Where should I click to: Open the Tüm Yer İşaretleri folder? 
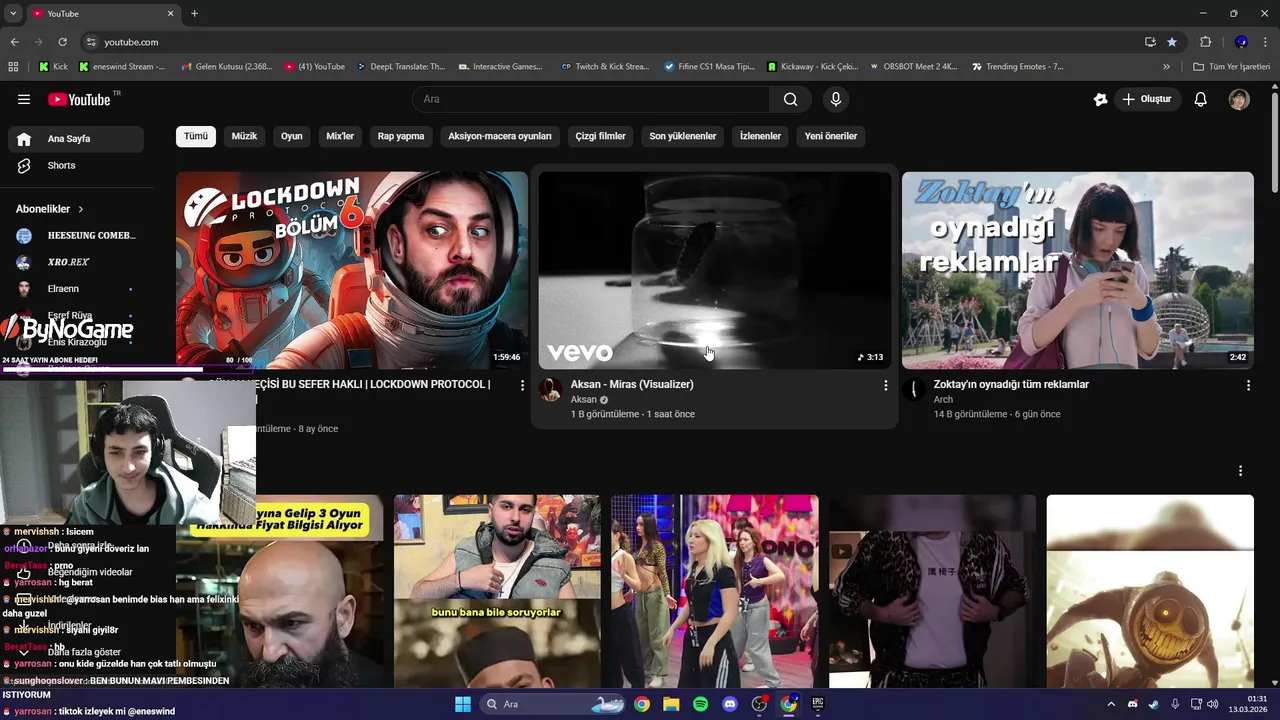1233,67
